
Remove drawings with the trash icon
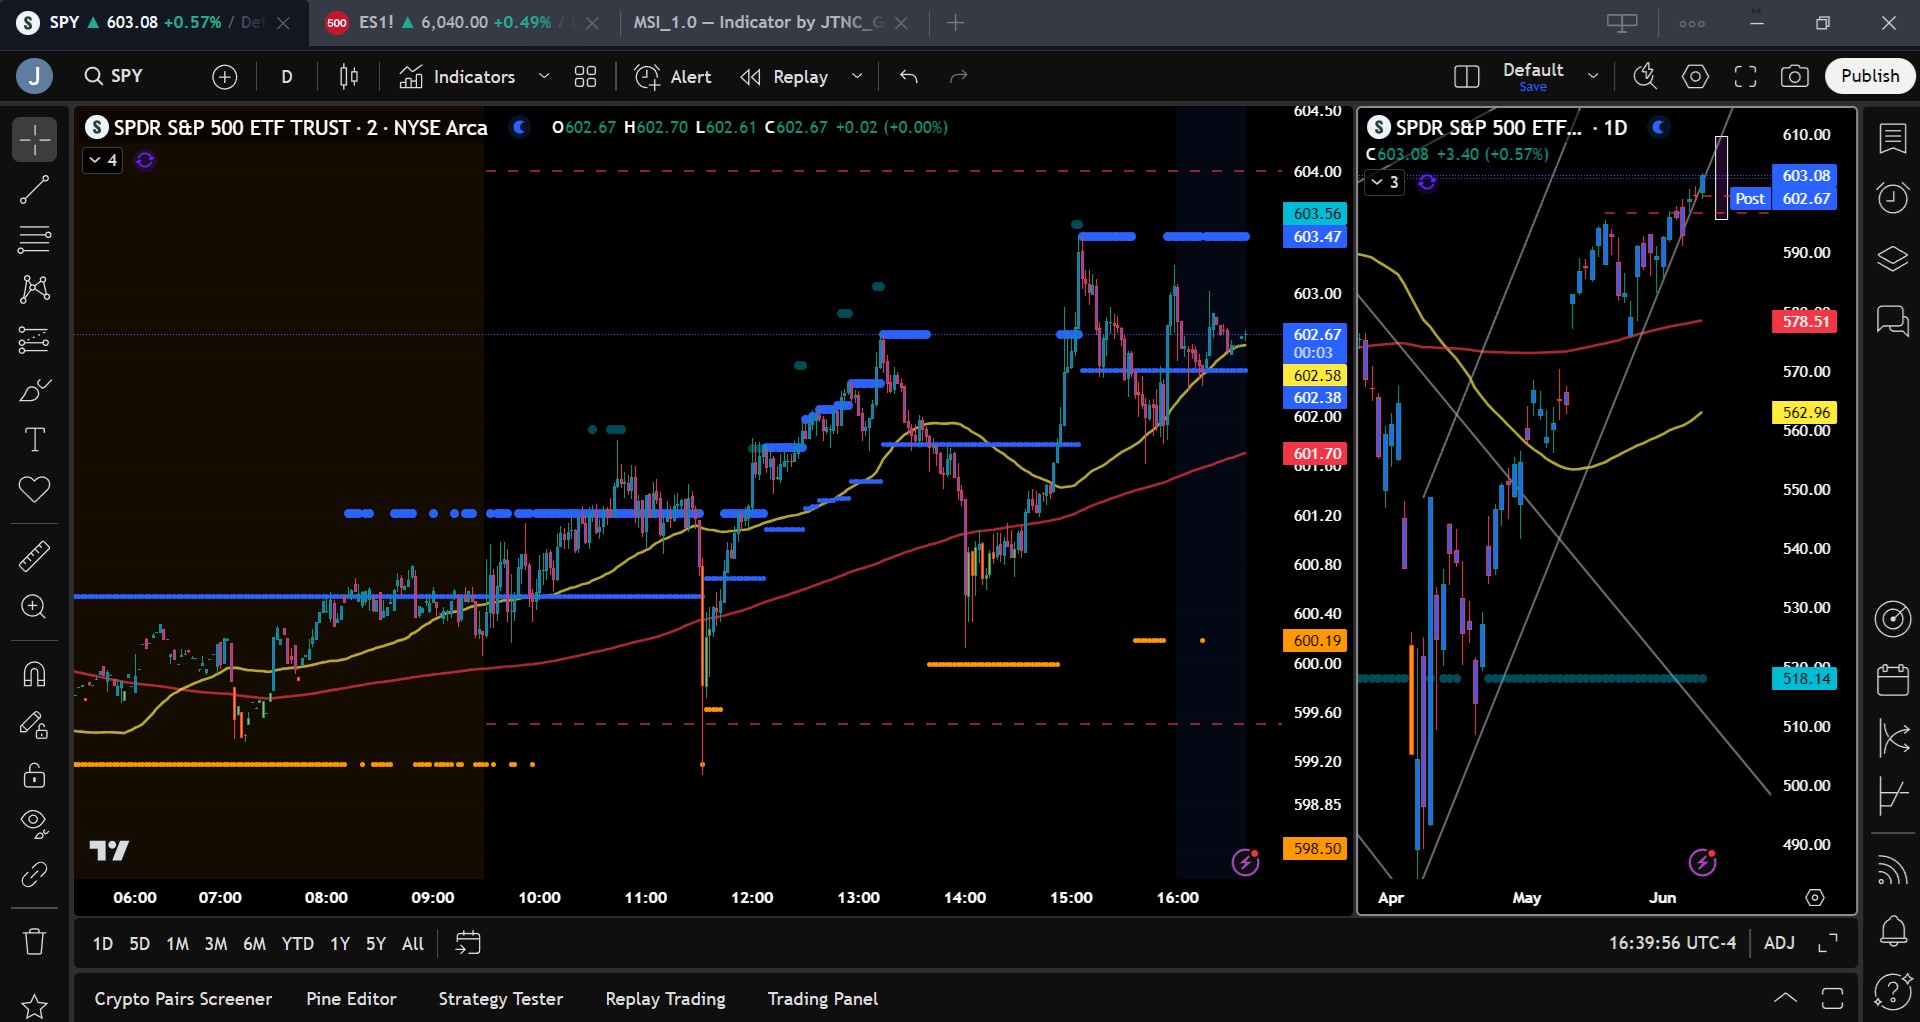coord(34,941)
